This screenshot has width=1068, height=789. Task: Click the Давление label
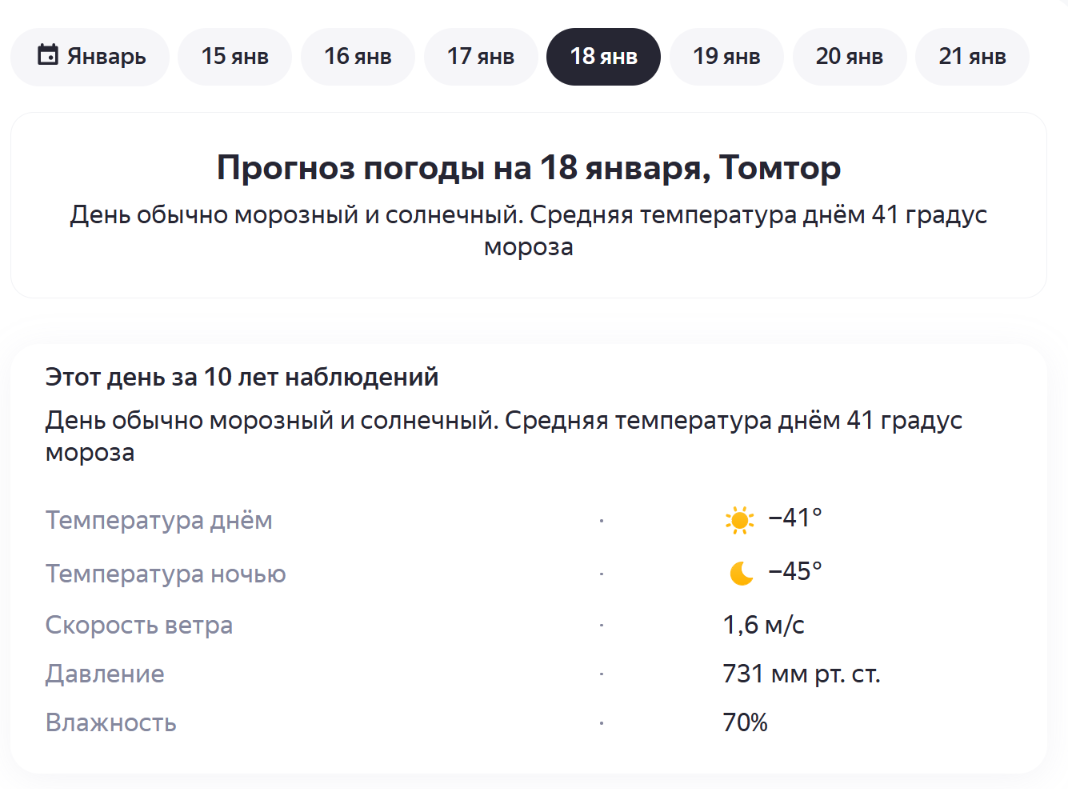coord(105,674)
